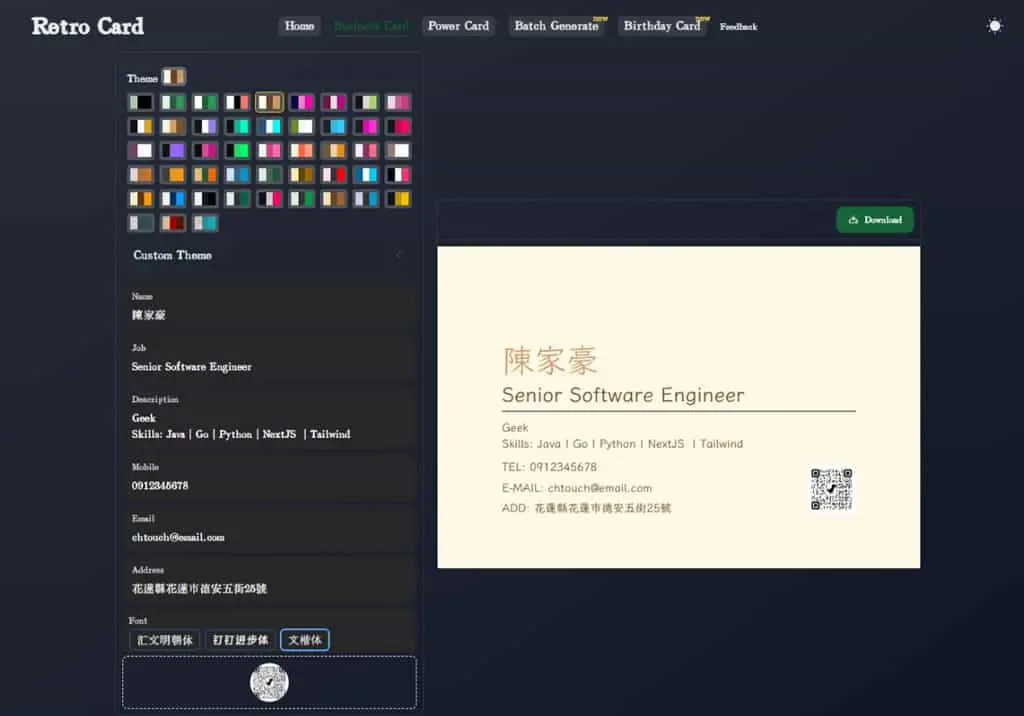
Task: Click the Email input field
Action: coord(268,529)
